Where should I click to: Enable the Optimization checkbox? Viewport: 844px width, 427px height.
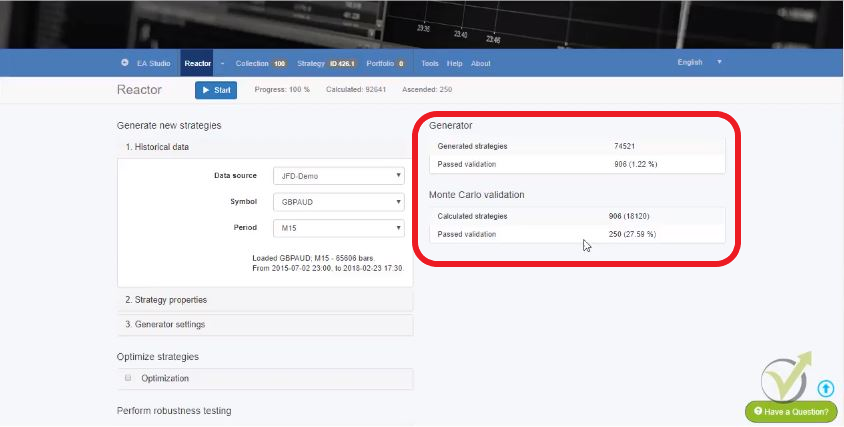pyautogui.click(x=128, y=378)
